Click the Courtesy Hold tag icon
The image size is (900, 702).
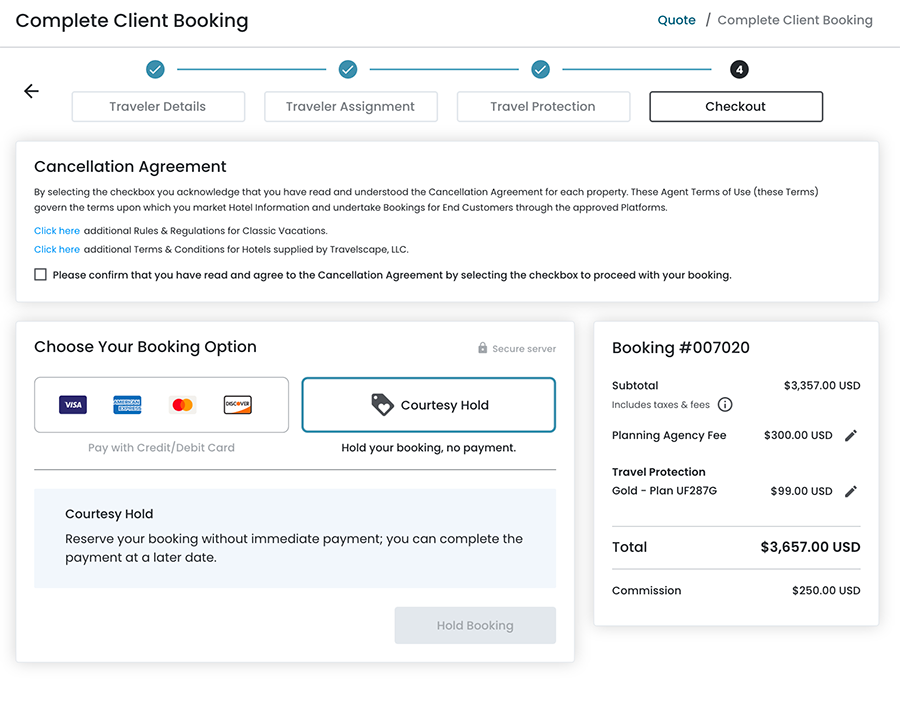[382, 405]
